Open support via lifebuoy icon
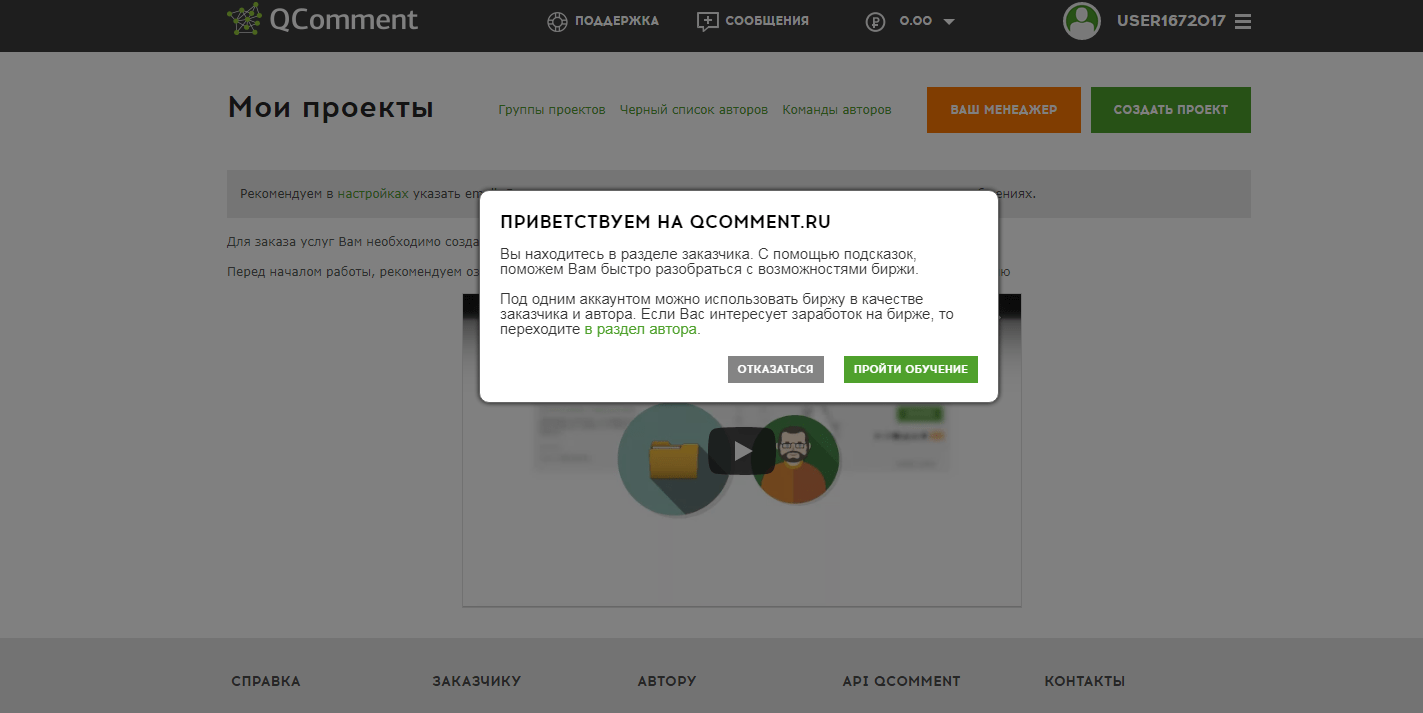This screenshot has height=713, width=1423. pyautogui.click(x=557, y=21)
